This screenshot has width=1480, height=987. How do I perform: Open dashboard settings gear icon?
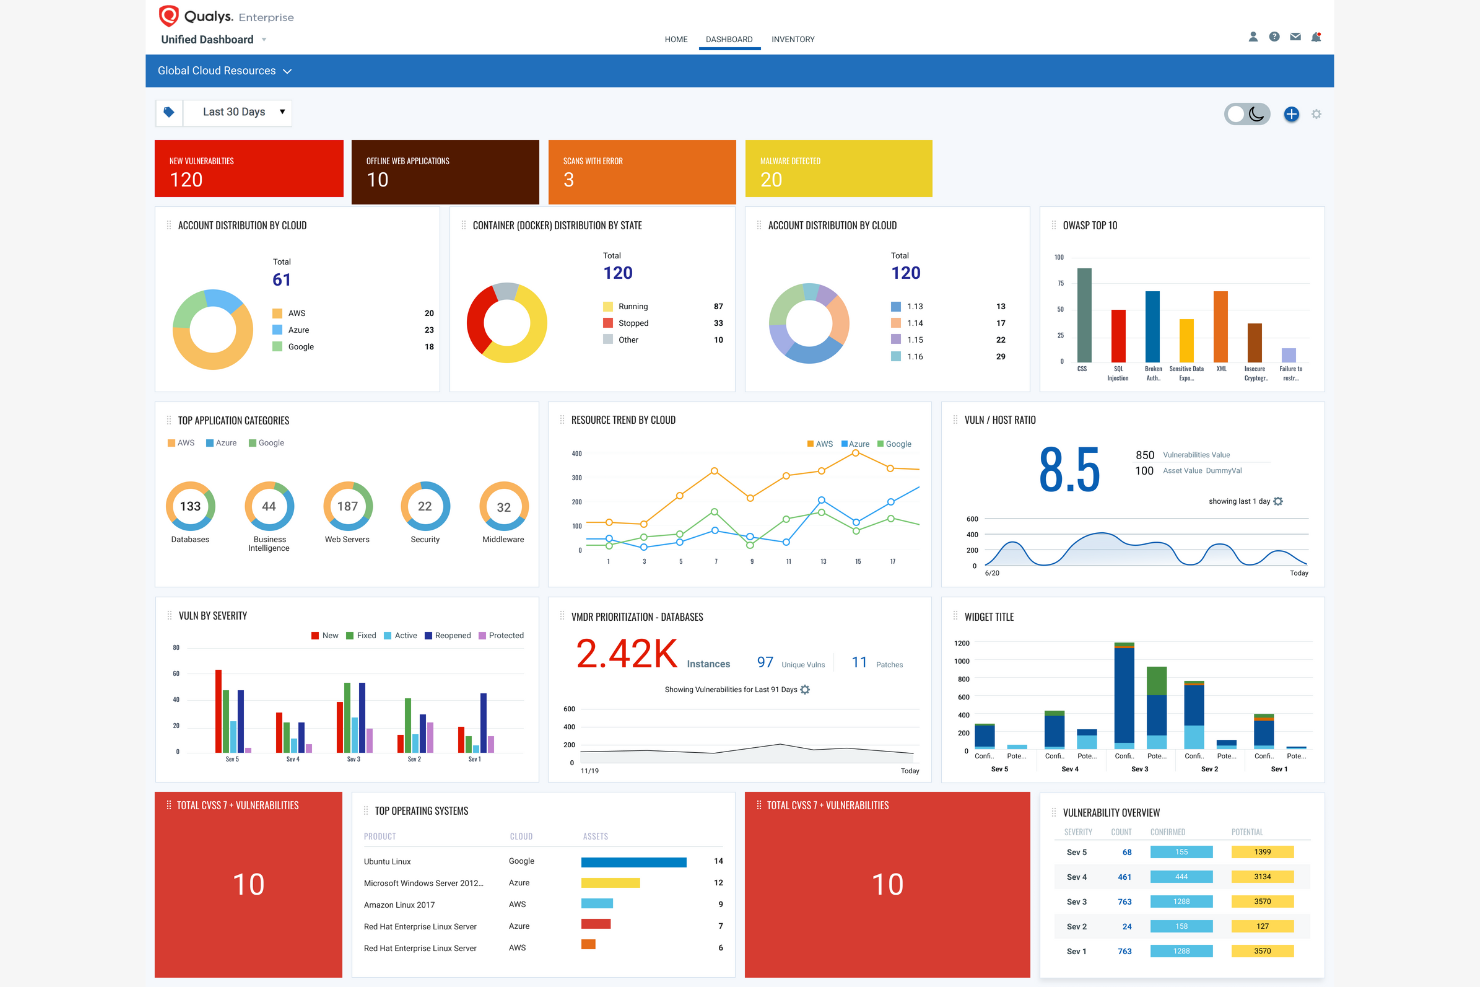coord(1316,114)
